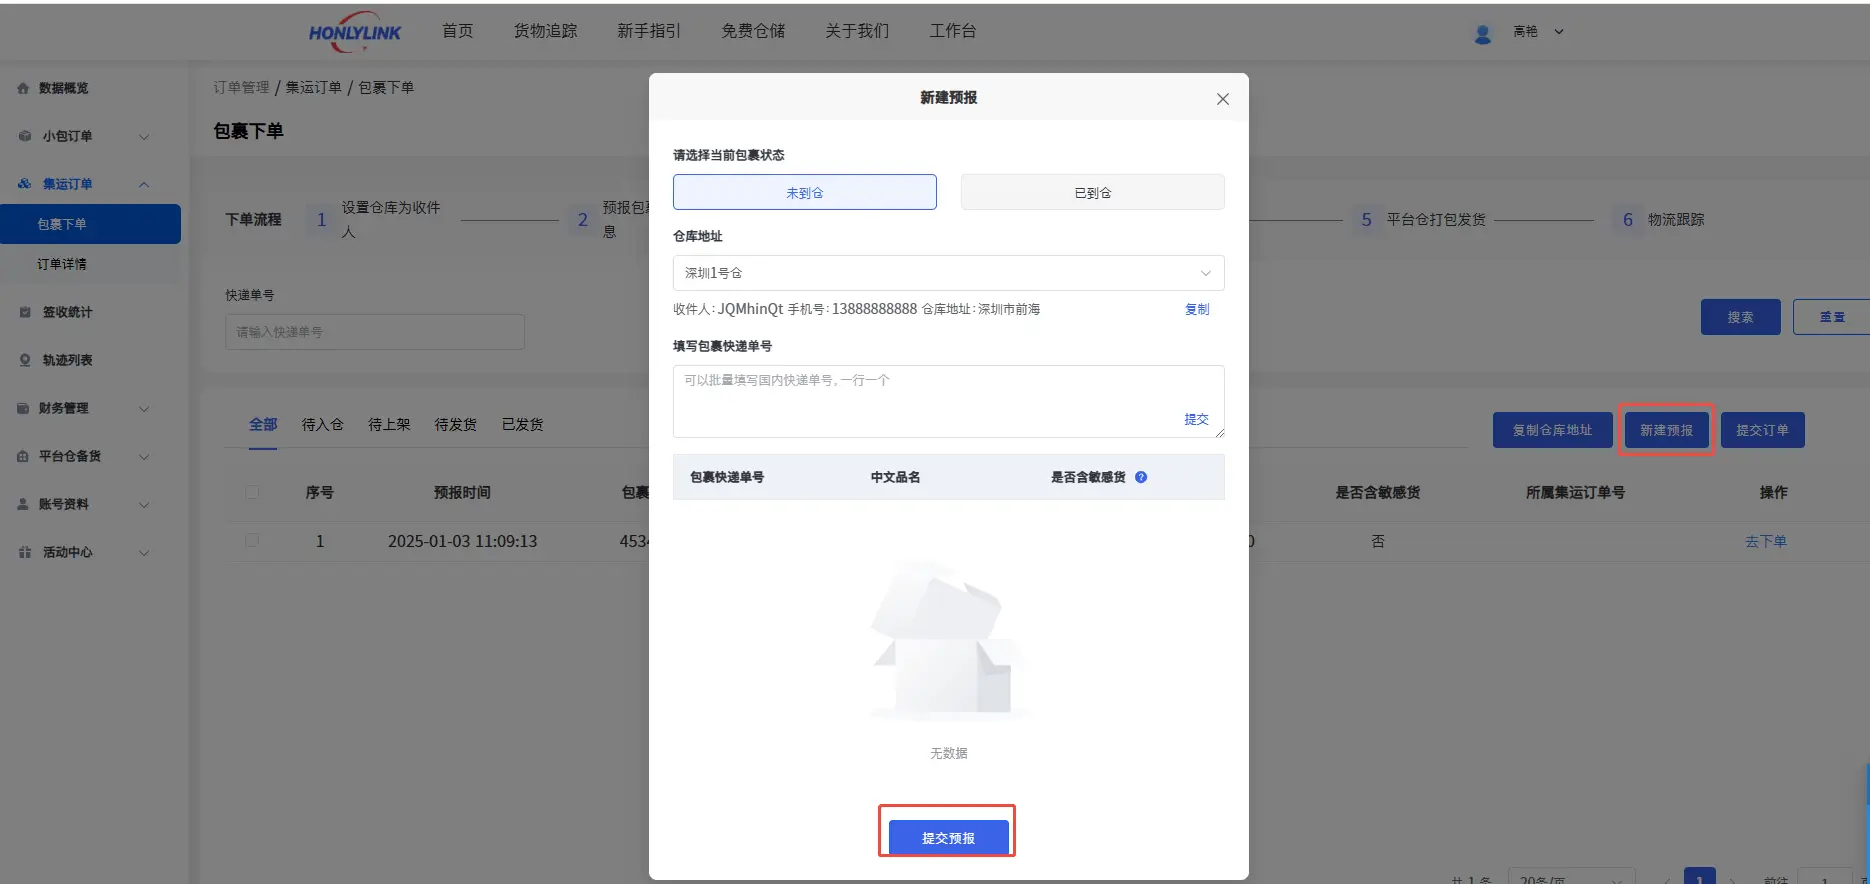Click the 签收统计 sidebar icon
The height and width of the screenshot is (884, 1870).
click(x=25, y=312)
